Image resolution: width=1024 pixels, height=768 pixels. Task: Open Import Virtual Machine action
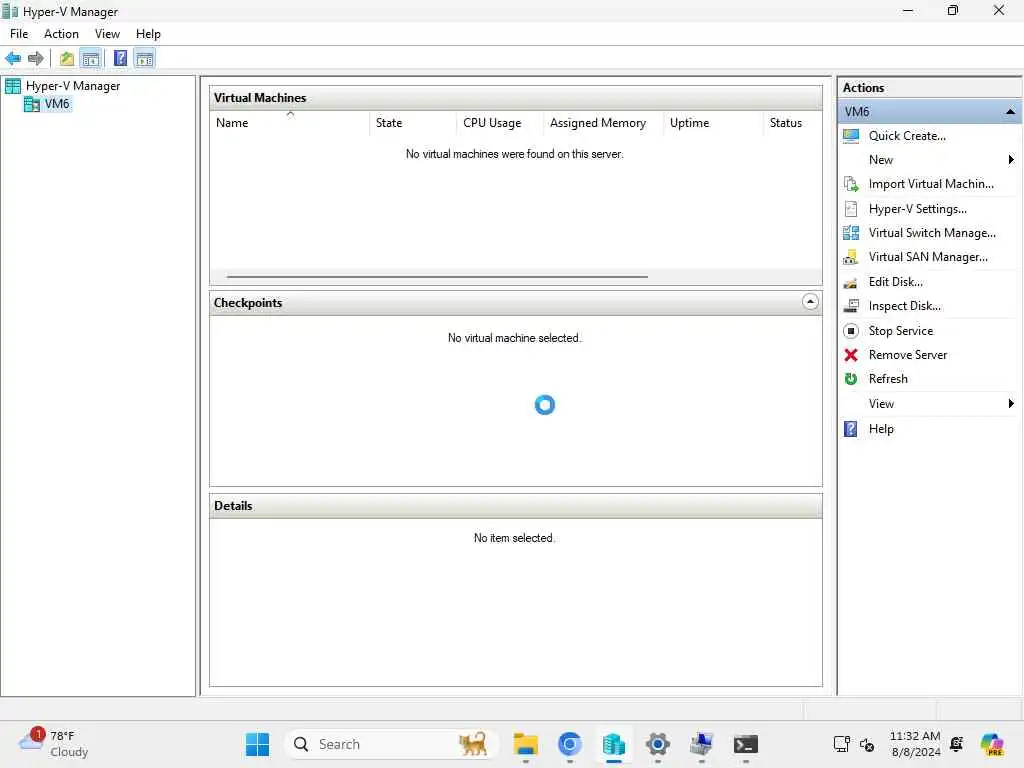coord(929,184)
